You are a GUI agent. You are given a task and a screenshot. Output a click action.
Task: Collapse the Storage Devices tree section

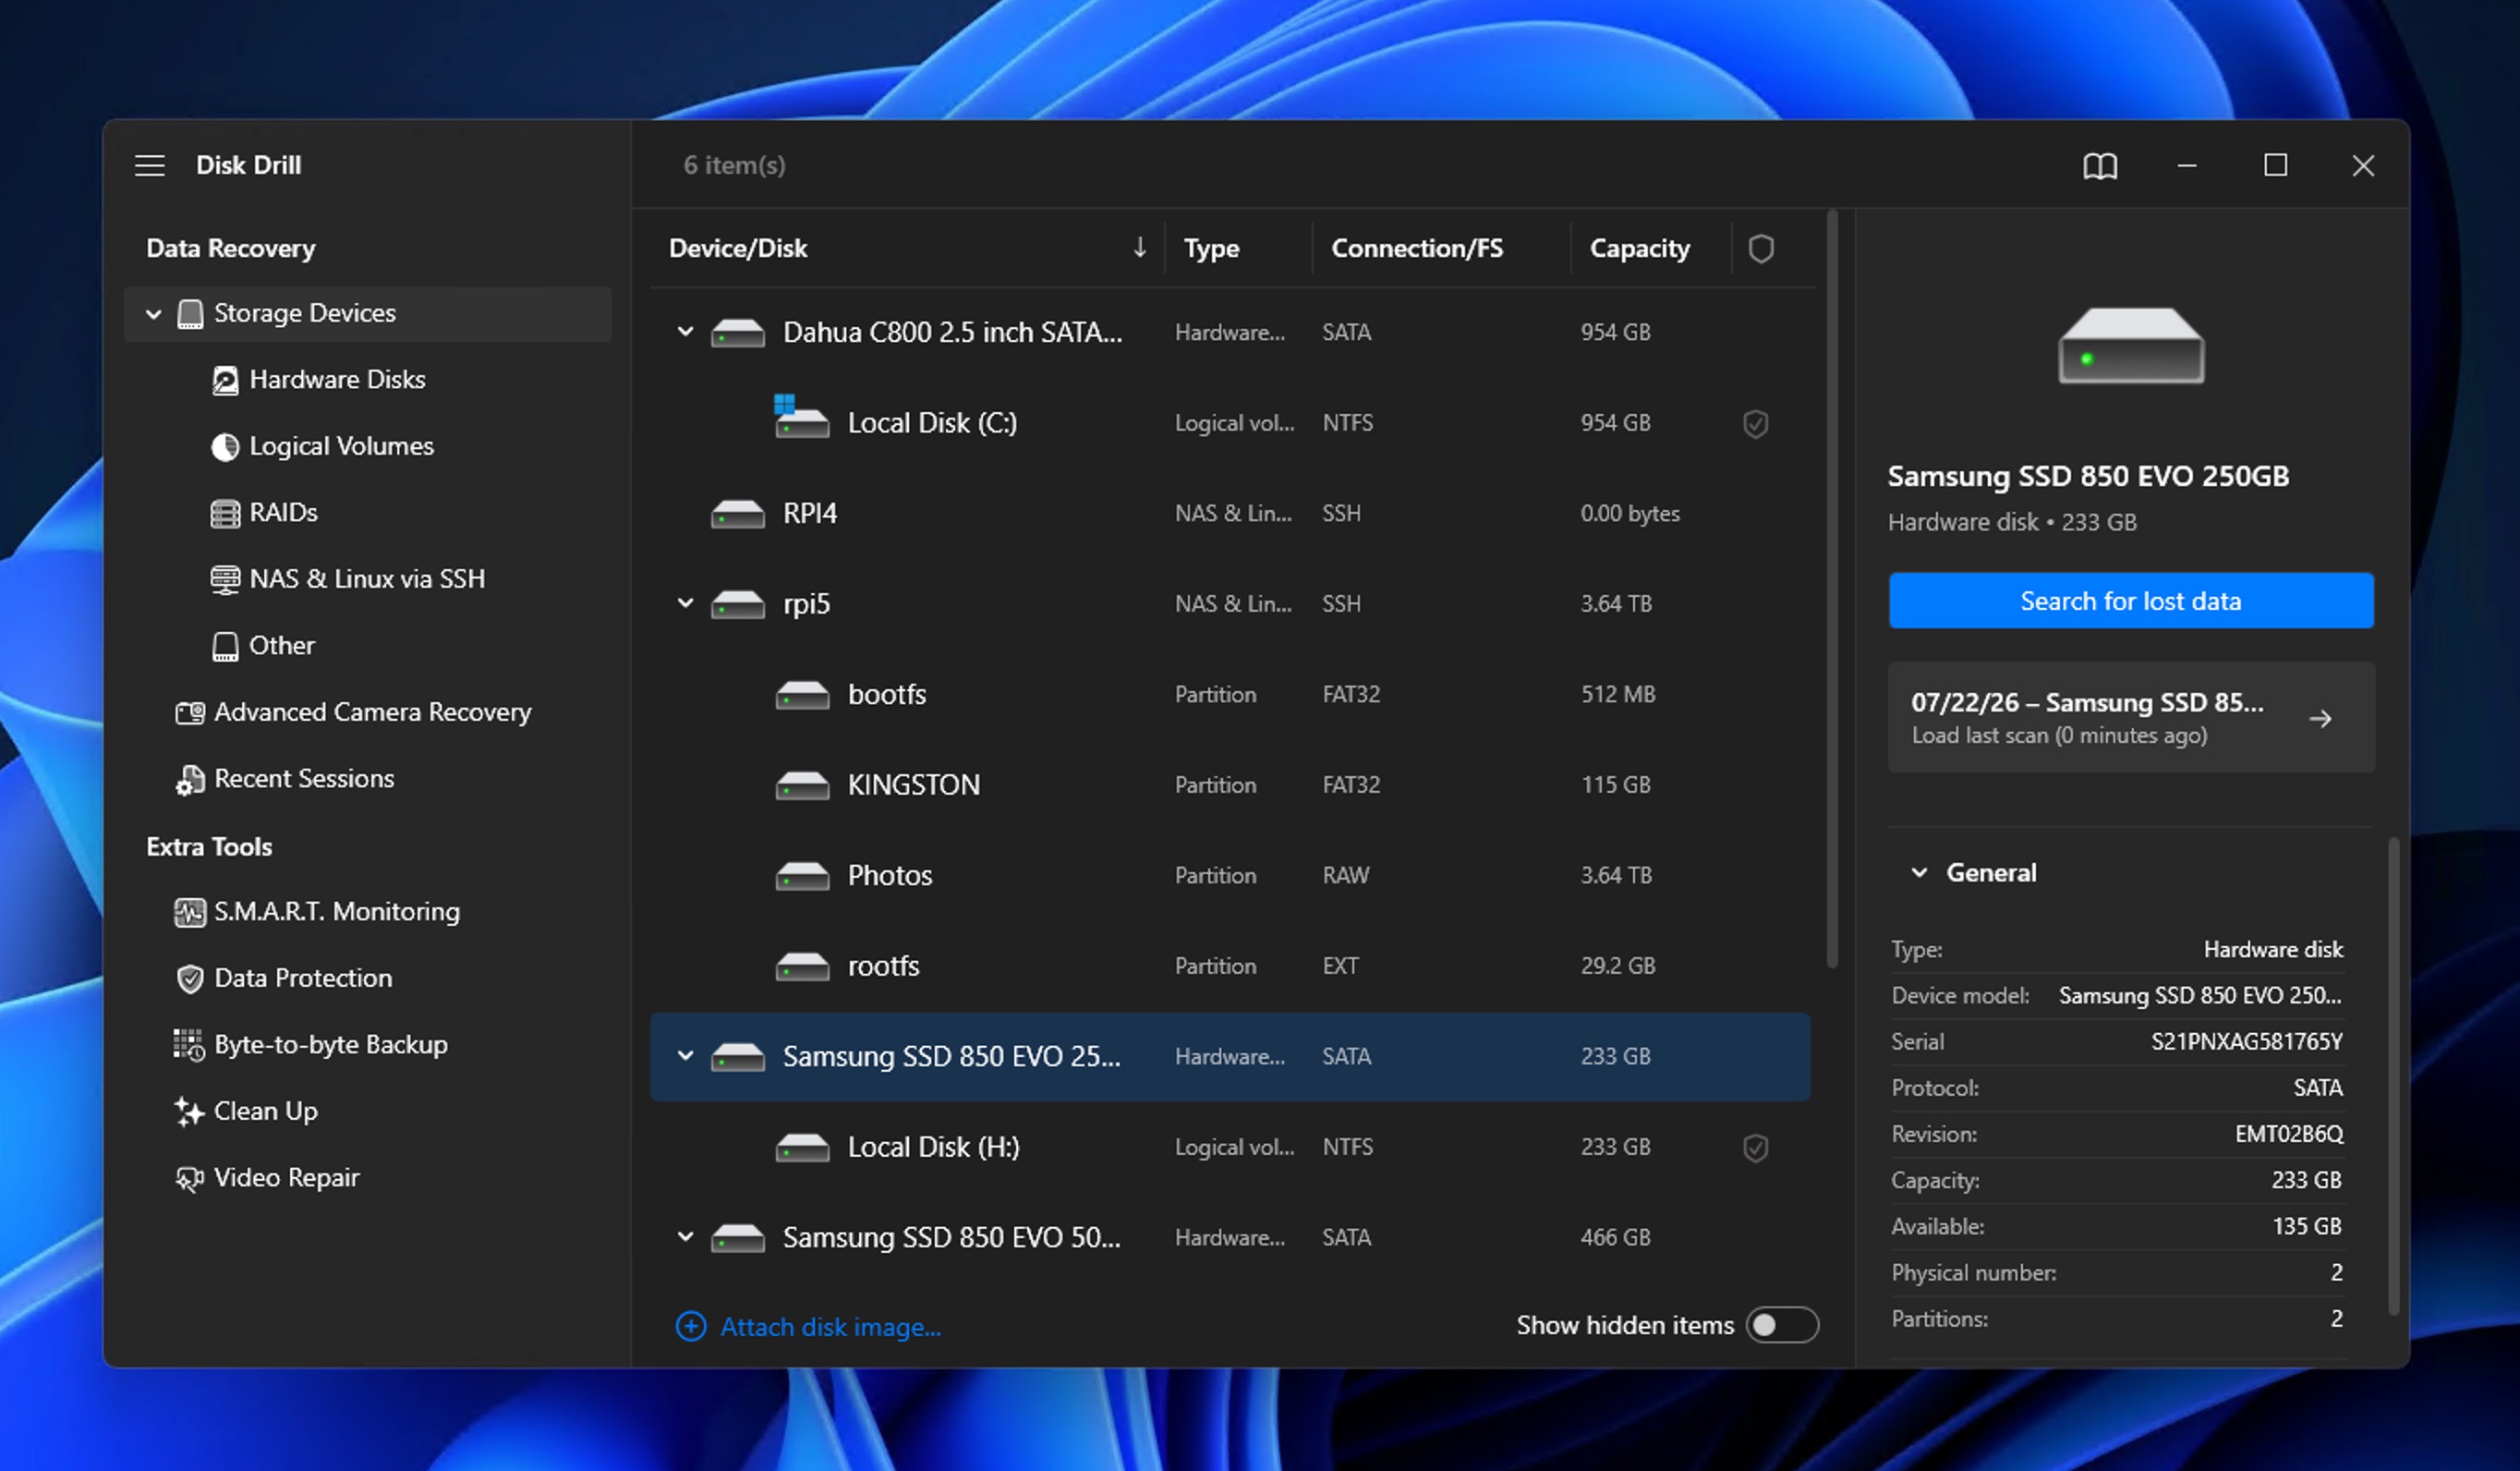pos(153,314)
